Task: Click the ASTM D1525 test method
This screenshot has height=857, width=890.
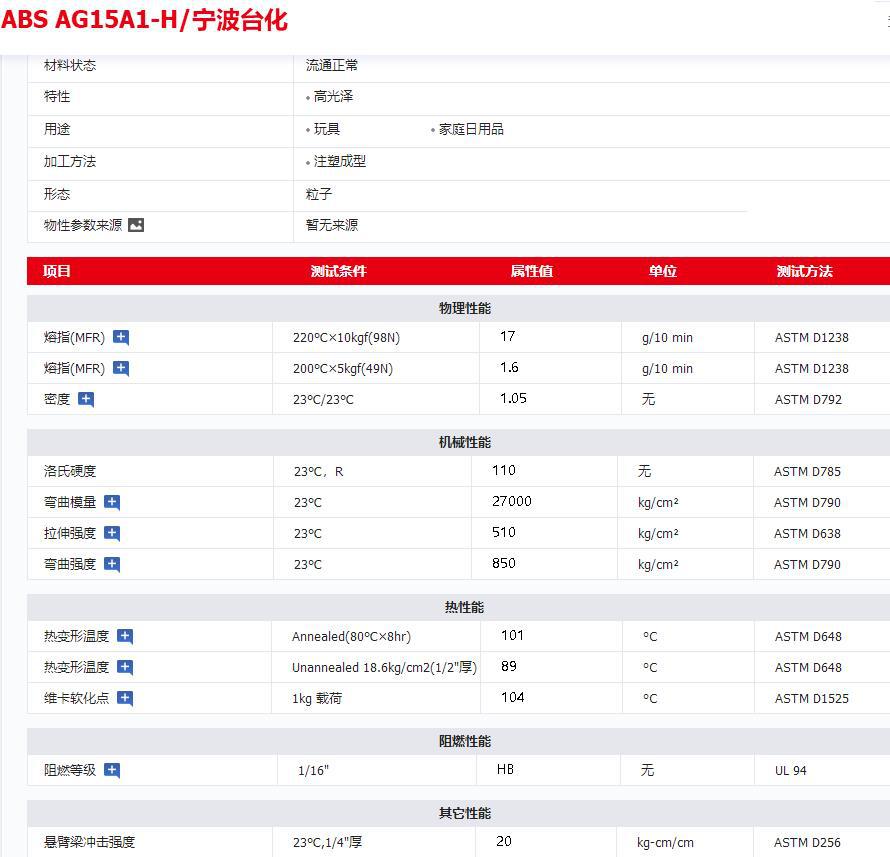Action: 812,699
